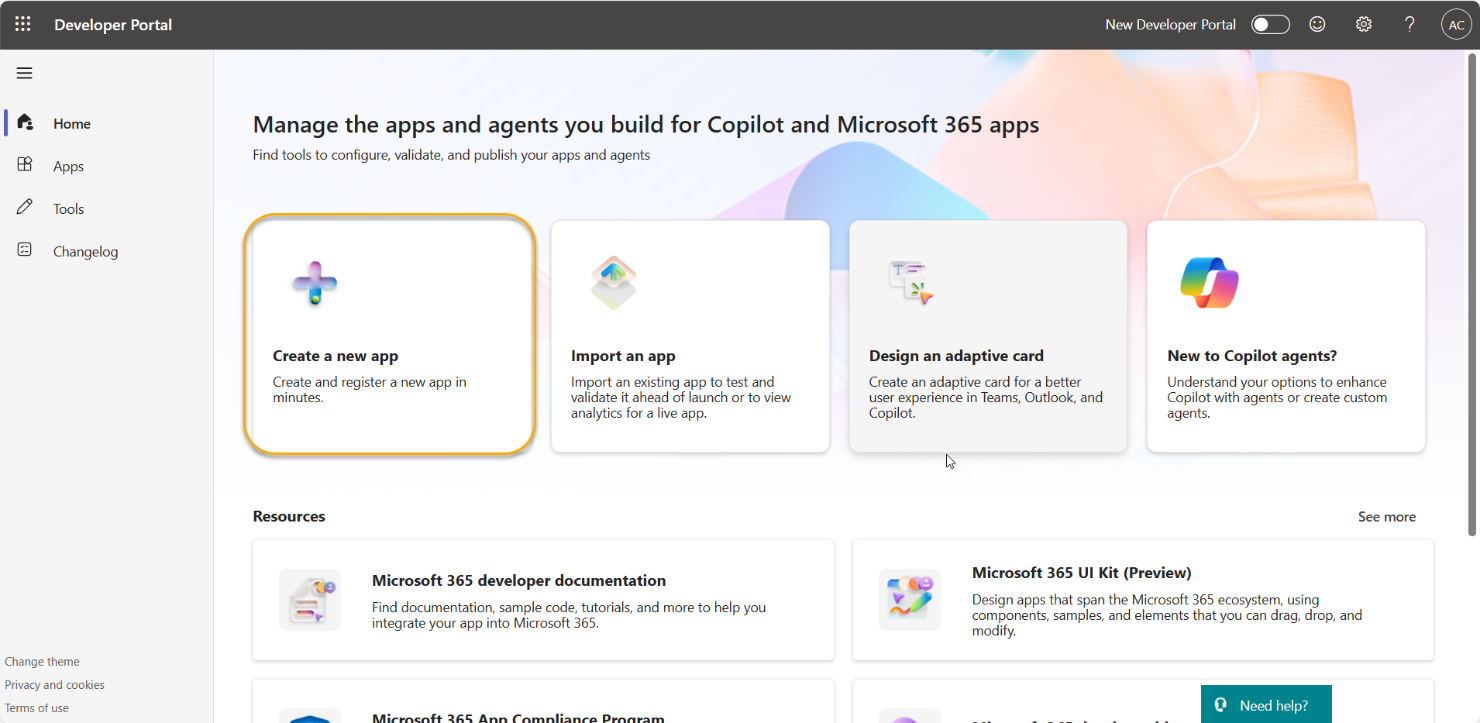Click the question mark help icon

(x=1409, y=24)
